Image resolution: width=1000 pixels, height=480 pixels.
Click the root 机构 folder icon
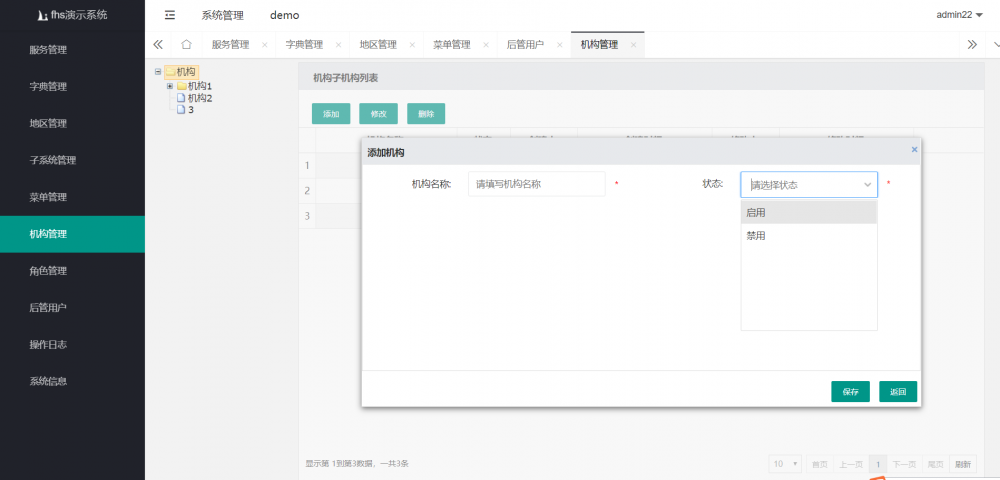click(170, 71)
